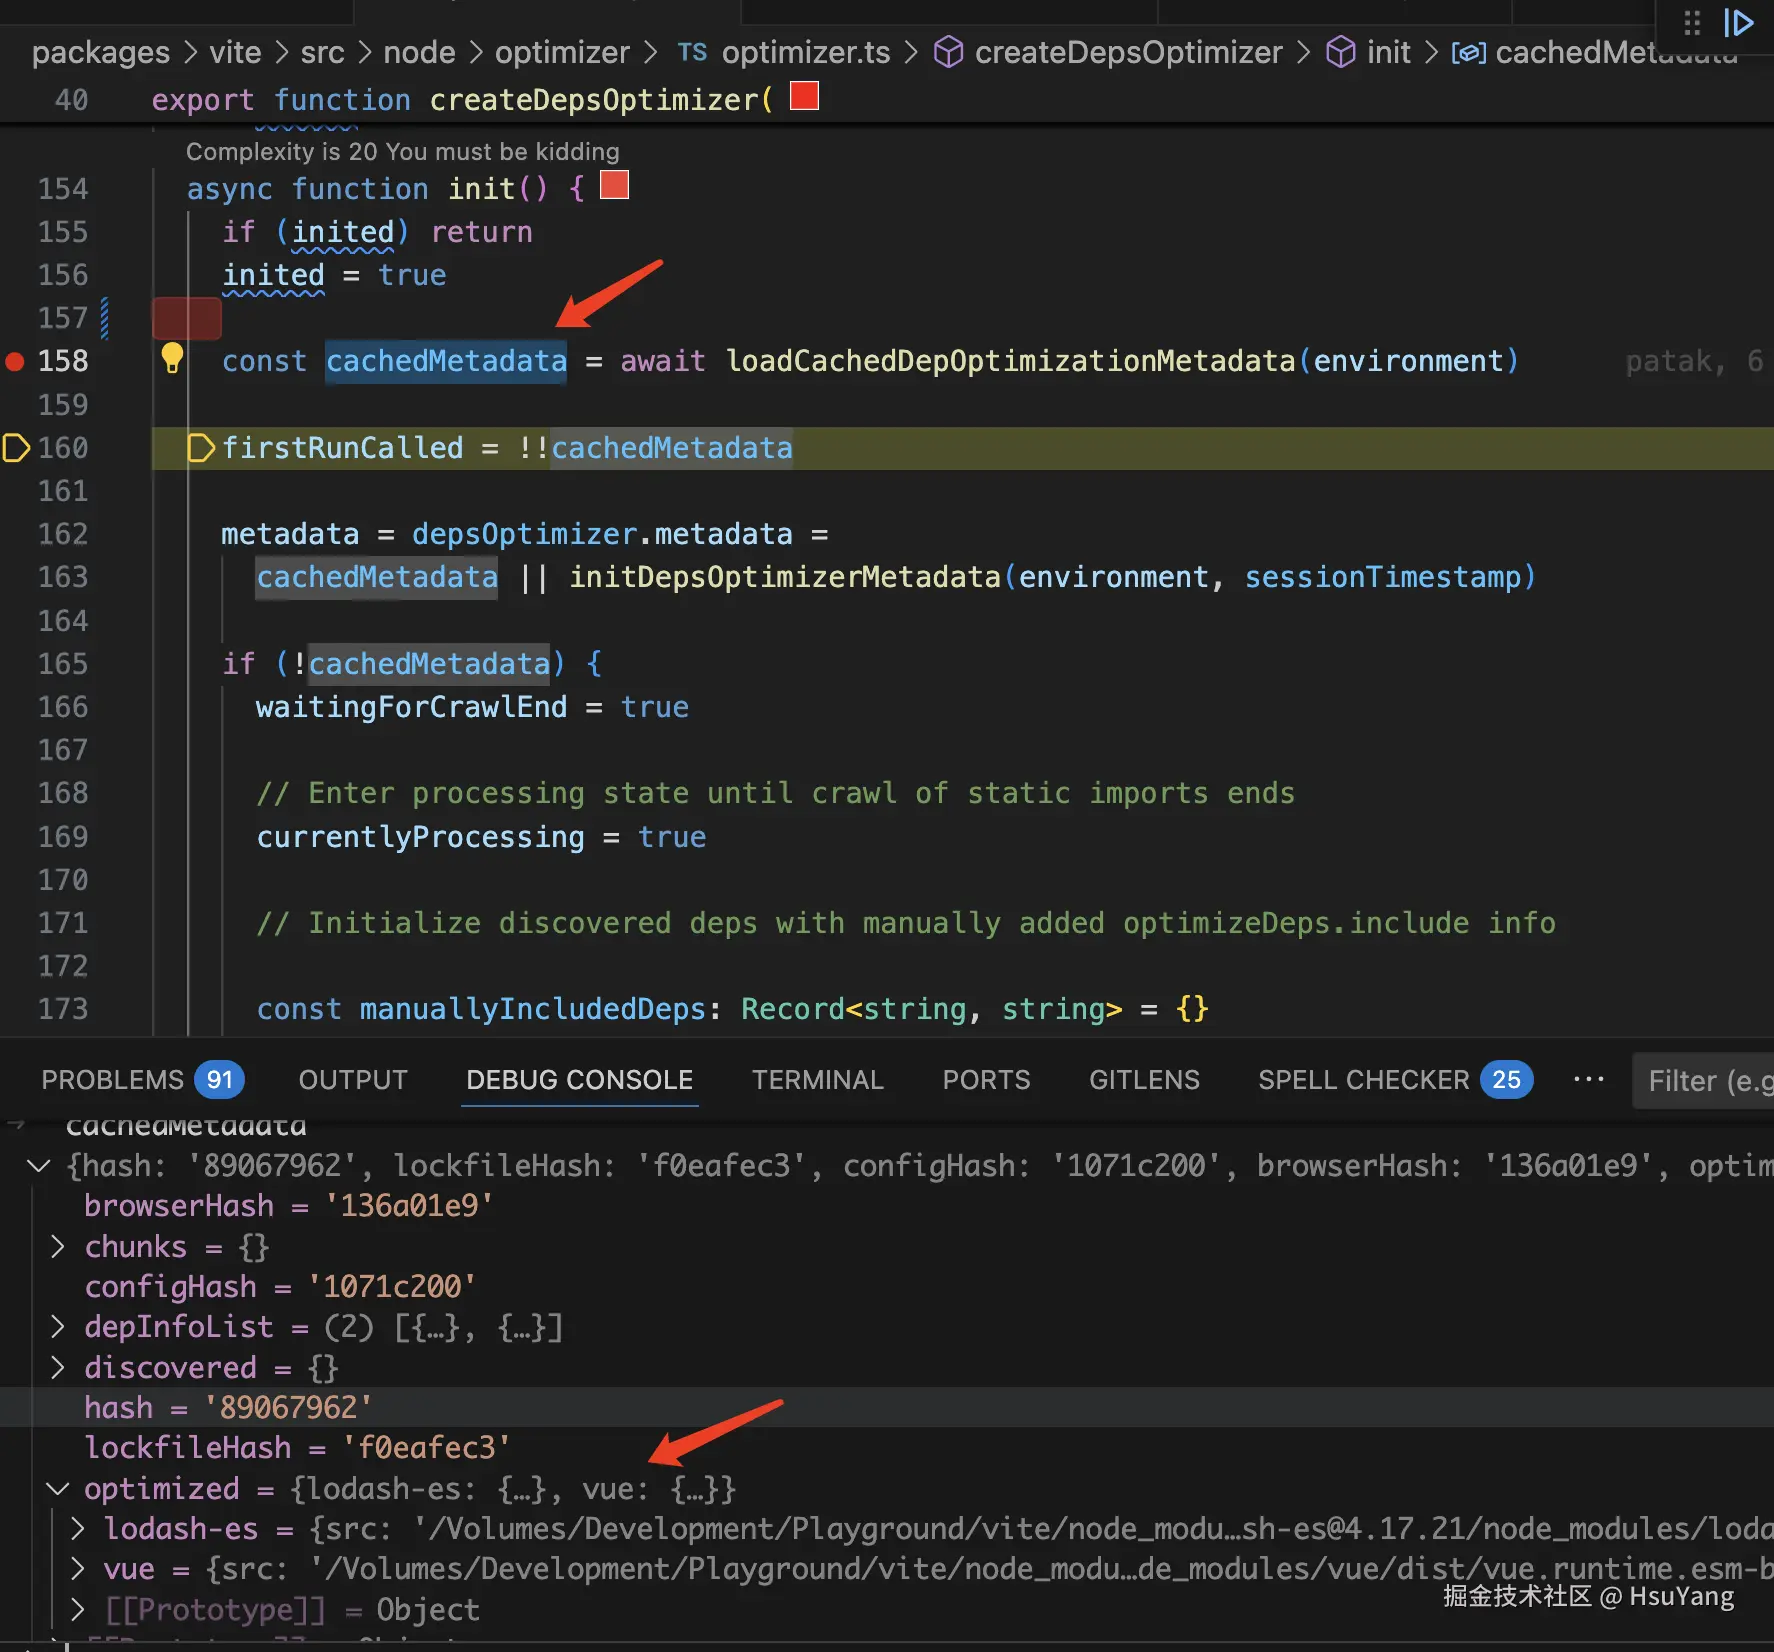Open the src breadcrumb
Image resolution: width=1774 pixels, height=1652 pixels.
tap(322, 52)
